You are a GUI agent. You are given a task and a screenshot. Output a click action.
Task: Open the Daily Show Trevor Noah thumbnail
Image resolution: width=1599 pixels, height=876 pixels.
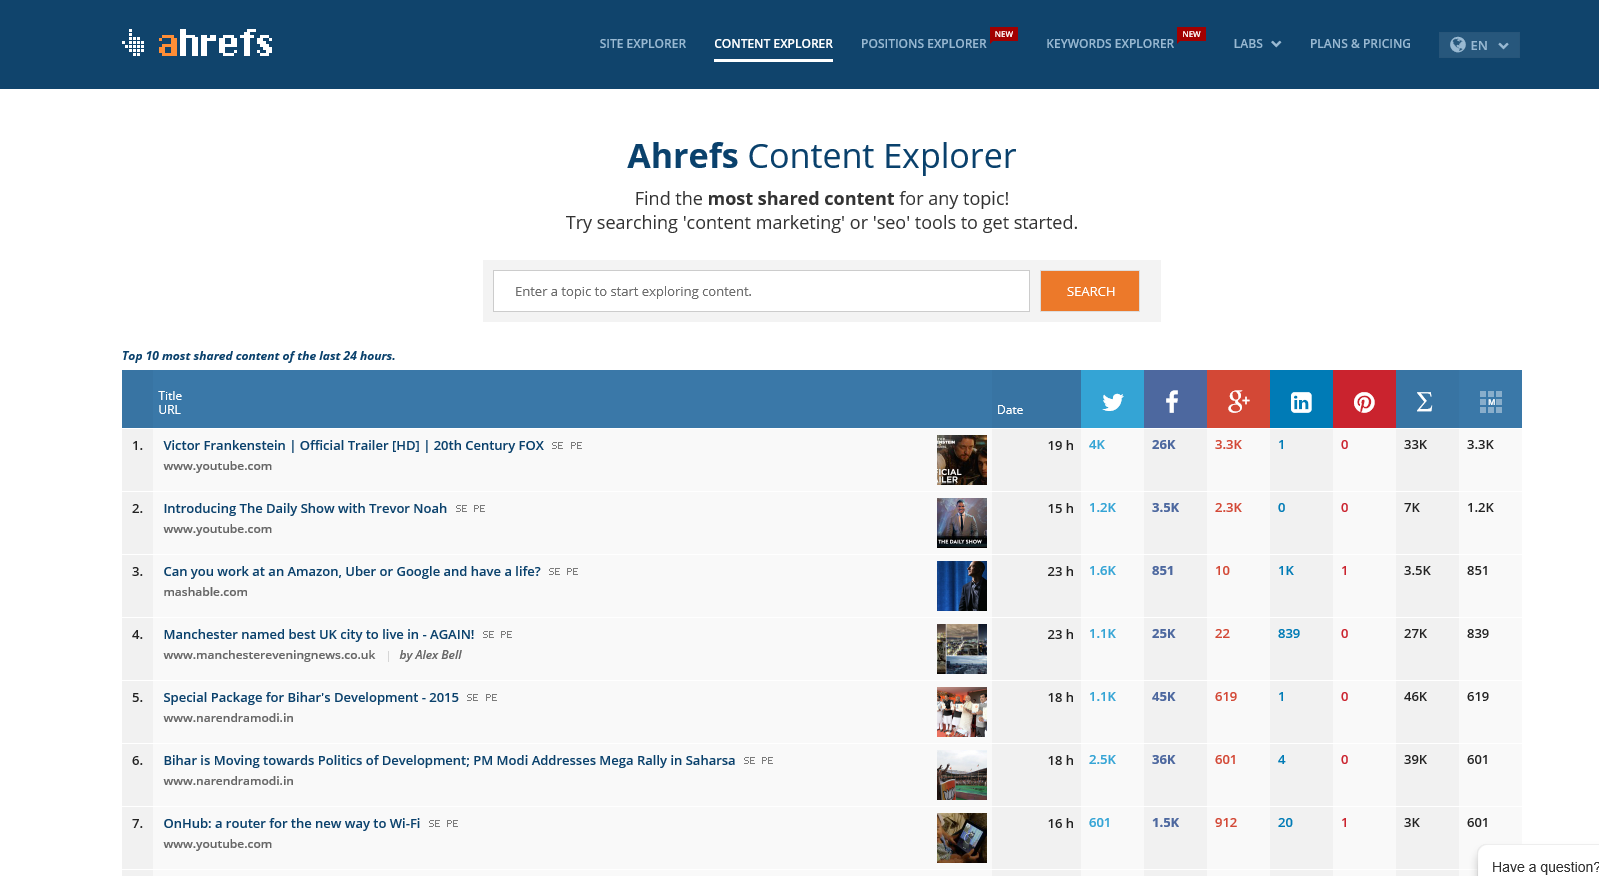pyautogui.click(x=961, y=523)
